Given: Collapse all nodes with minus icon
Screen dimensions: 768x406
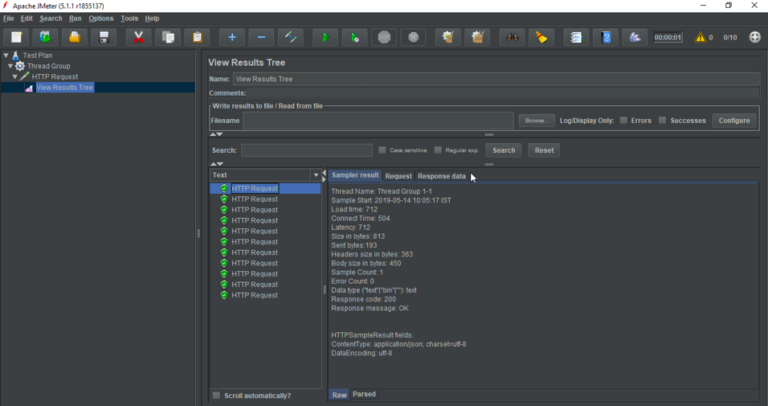Looking at the screenshot, I should (x=262, y=37).
